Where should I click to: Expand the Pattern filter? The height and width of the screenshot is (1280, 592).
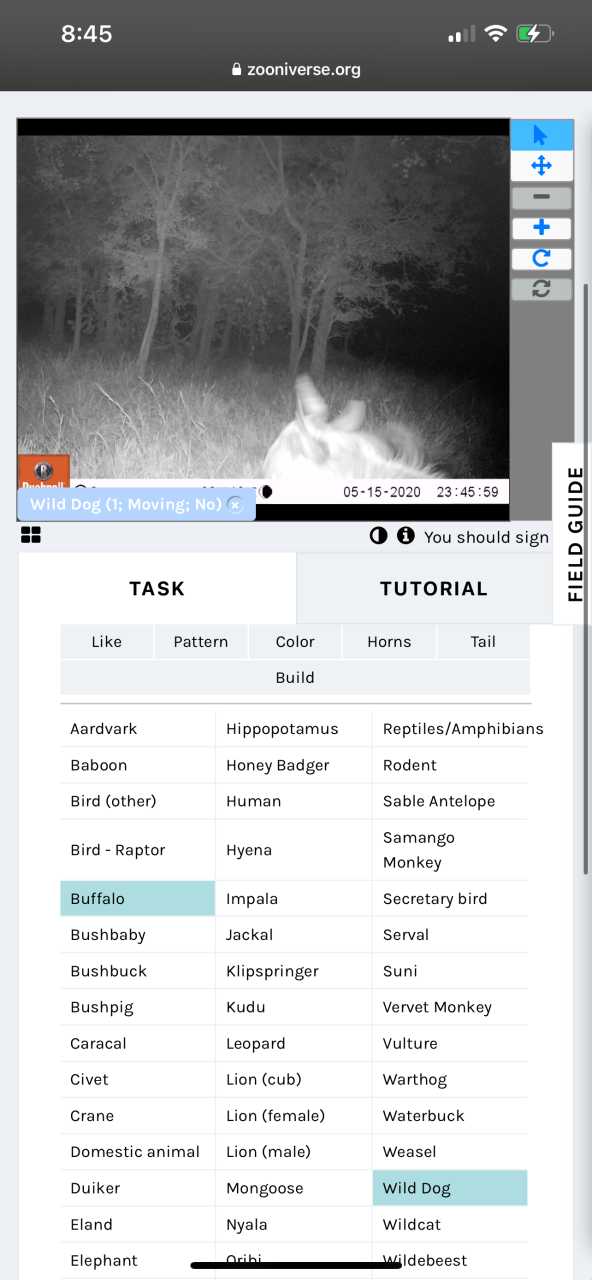(x=201, y=642)
